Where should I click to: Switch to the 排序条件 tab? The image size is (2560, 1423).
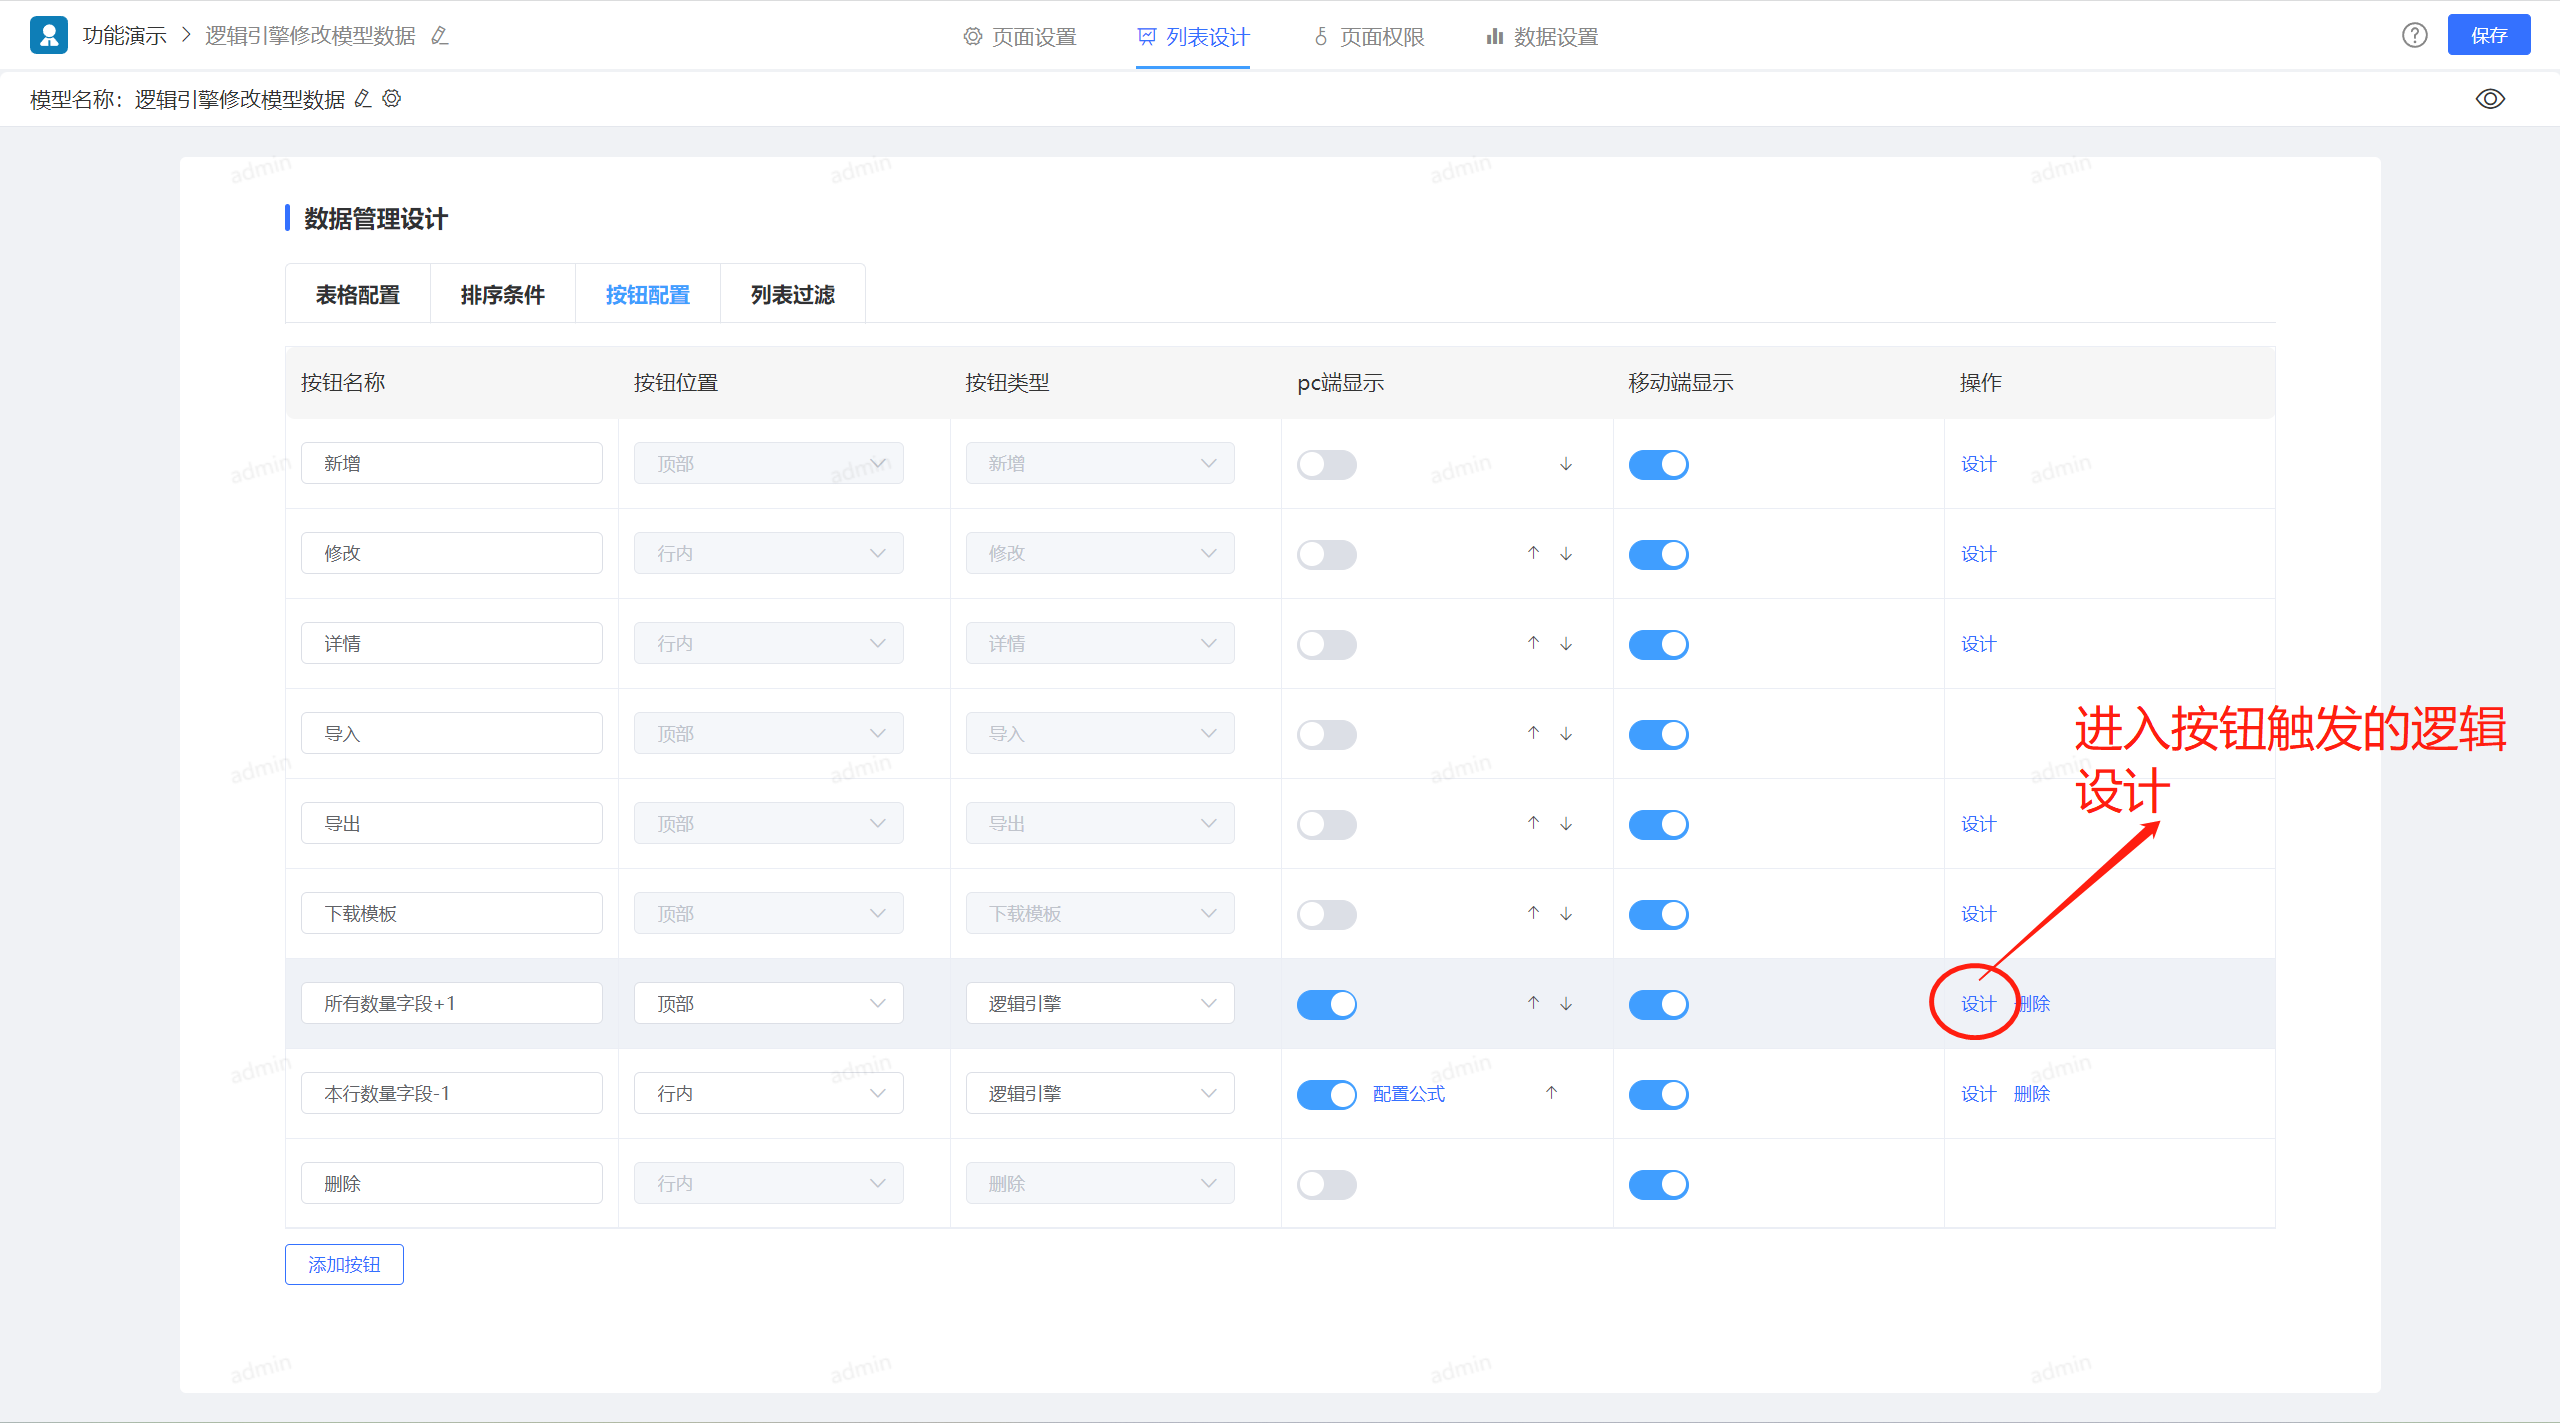tap(501, 294)
